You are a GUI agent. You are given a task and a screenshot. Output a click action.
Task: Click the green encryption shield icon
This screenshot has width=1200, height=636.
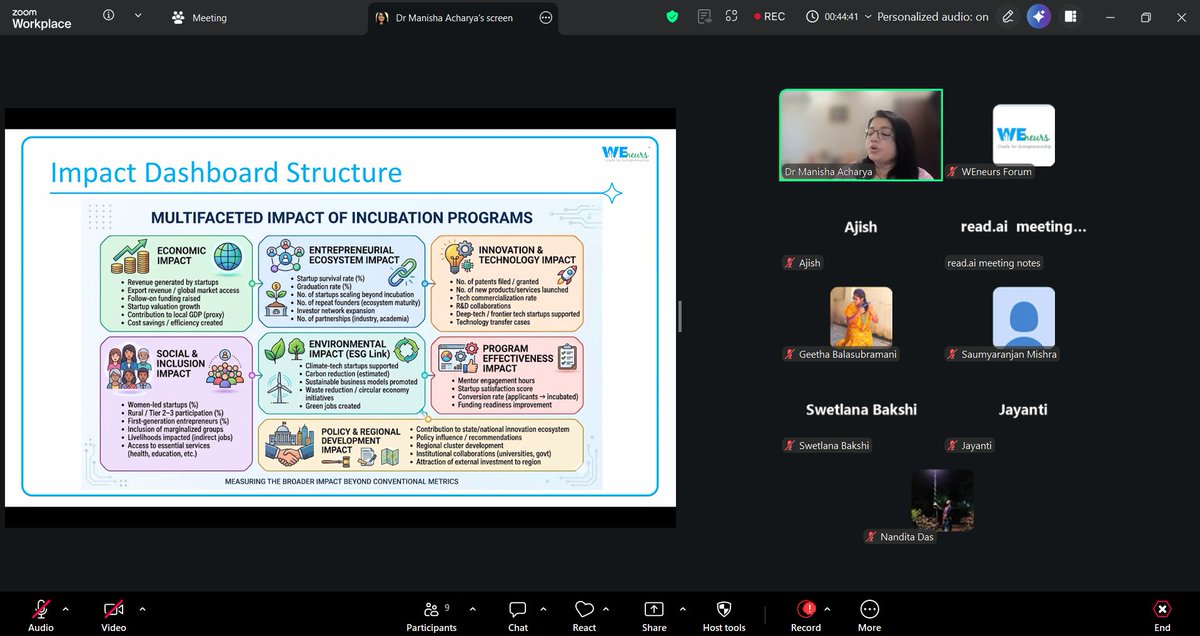tap(674, 16)
